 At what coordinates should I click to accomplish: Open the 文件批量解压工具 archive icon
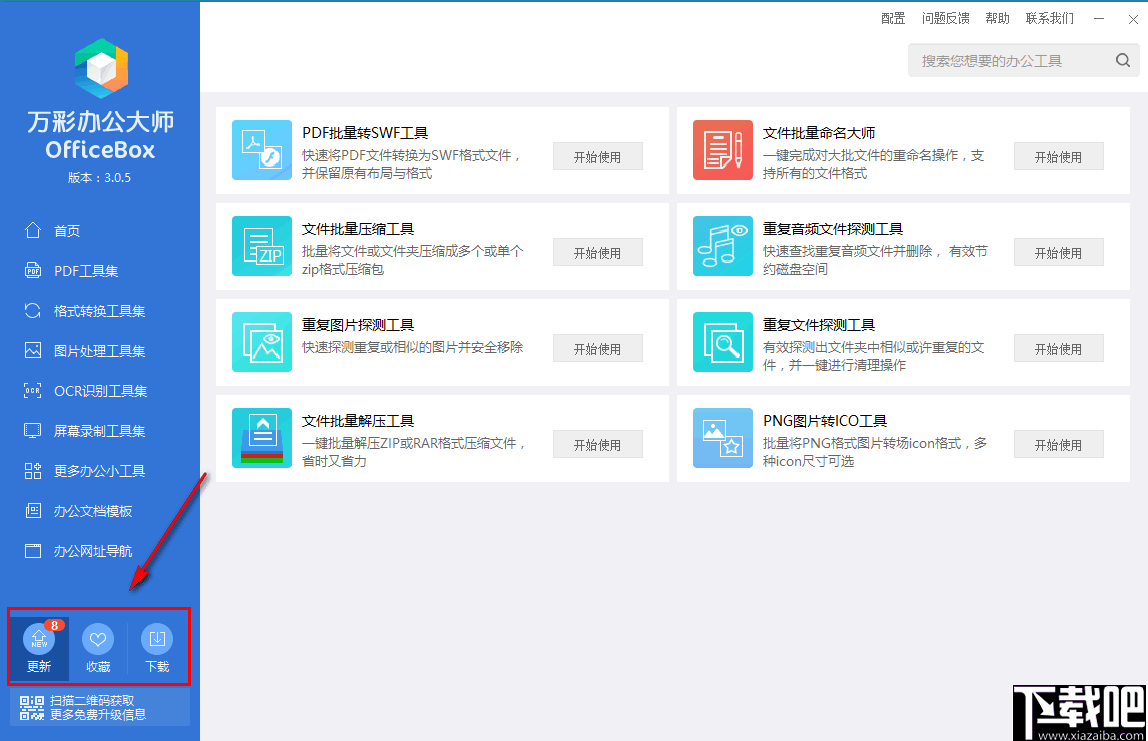click(261, 438)
